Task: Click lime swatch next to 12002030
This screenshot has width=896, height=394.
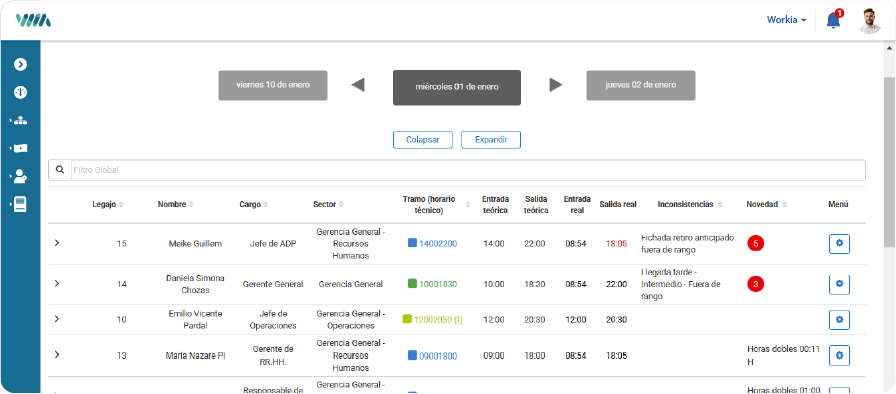Action: point(407,319)
